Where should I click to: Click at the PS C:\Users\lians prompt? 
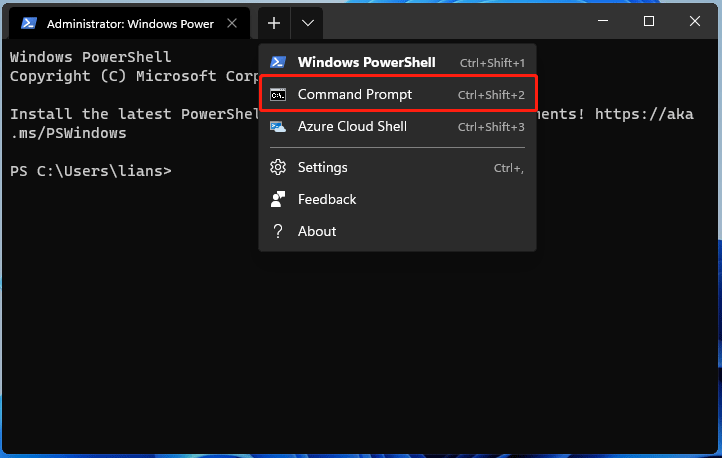tap(90, 171)
